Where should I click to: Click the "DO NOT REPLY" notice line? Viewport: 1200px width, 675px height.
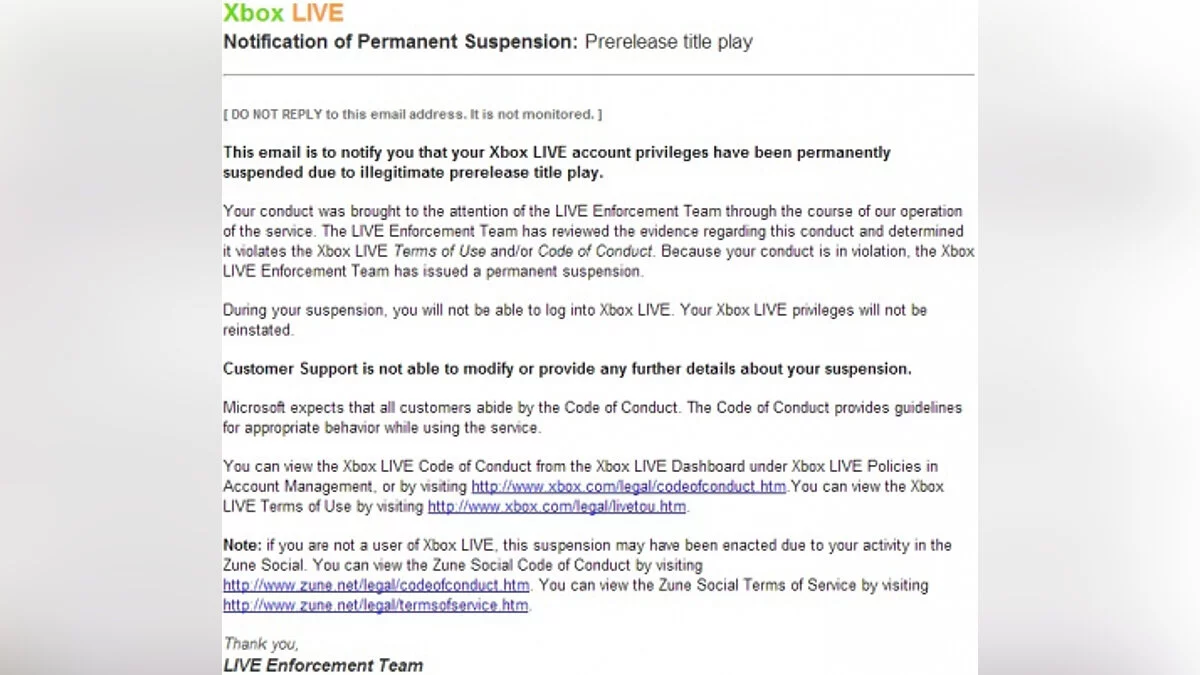412,114
